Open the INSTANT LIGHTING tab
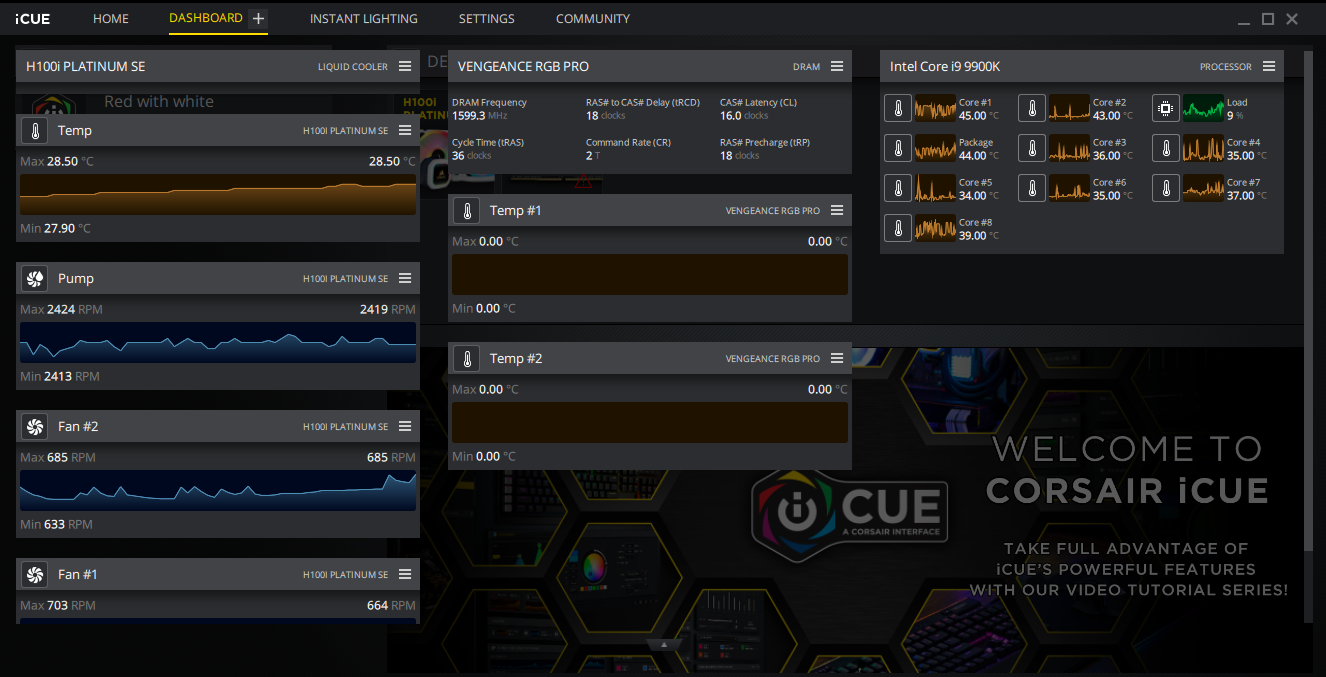Viewport: 1326px width, 677px height. point(364,19)
